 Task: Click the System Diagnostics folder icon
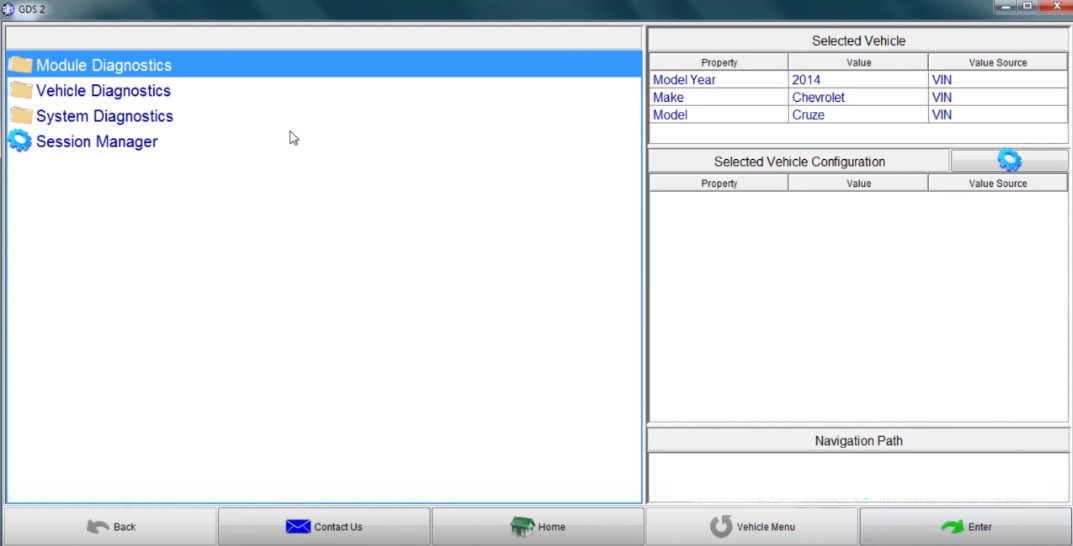(21, 116)
